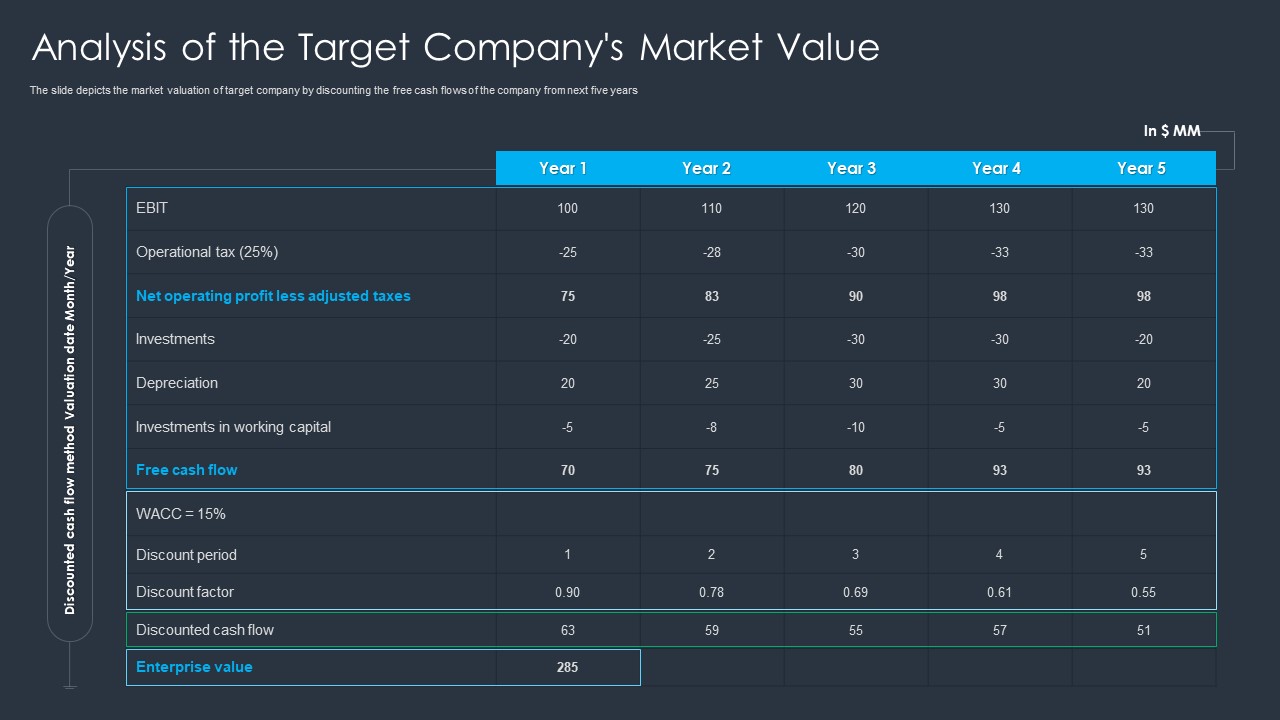Click Discounted cash flow value 57
Screen dimensions: 1280x720
click(x=1000, y=630)
